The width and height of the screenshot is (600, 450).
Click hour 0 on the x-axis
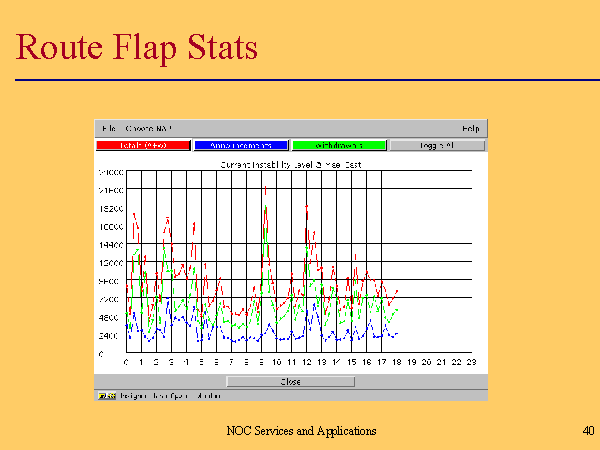(126, 362)
